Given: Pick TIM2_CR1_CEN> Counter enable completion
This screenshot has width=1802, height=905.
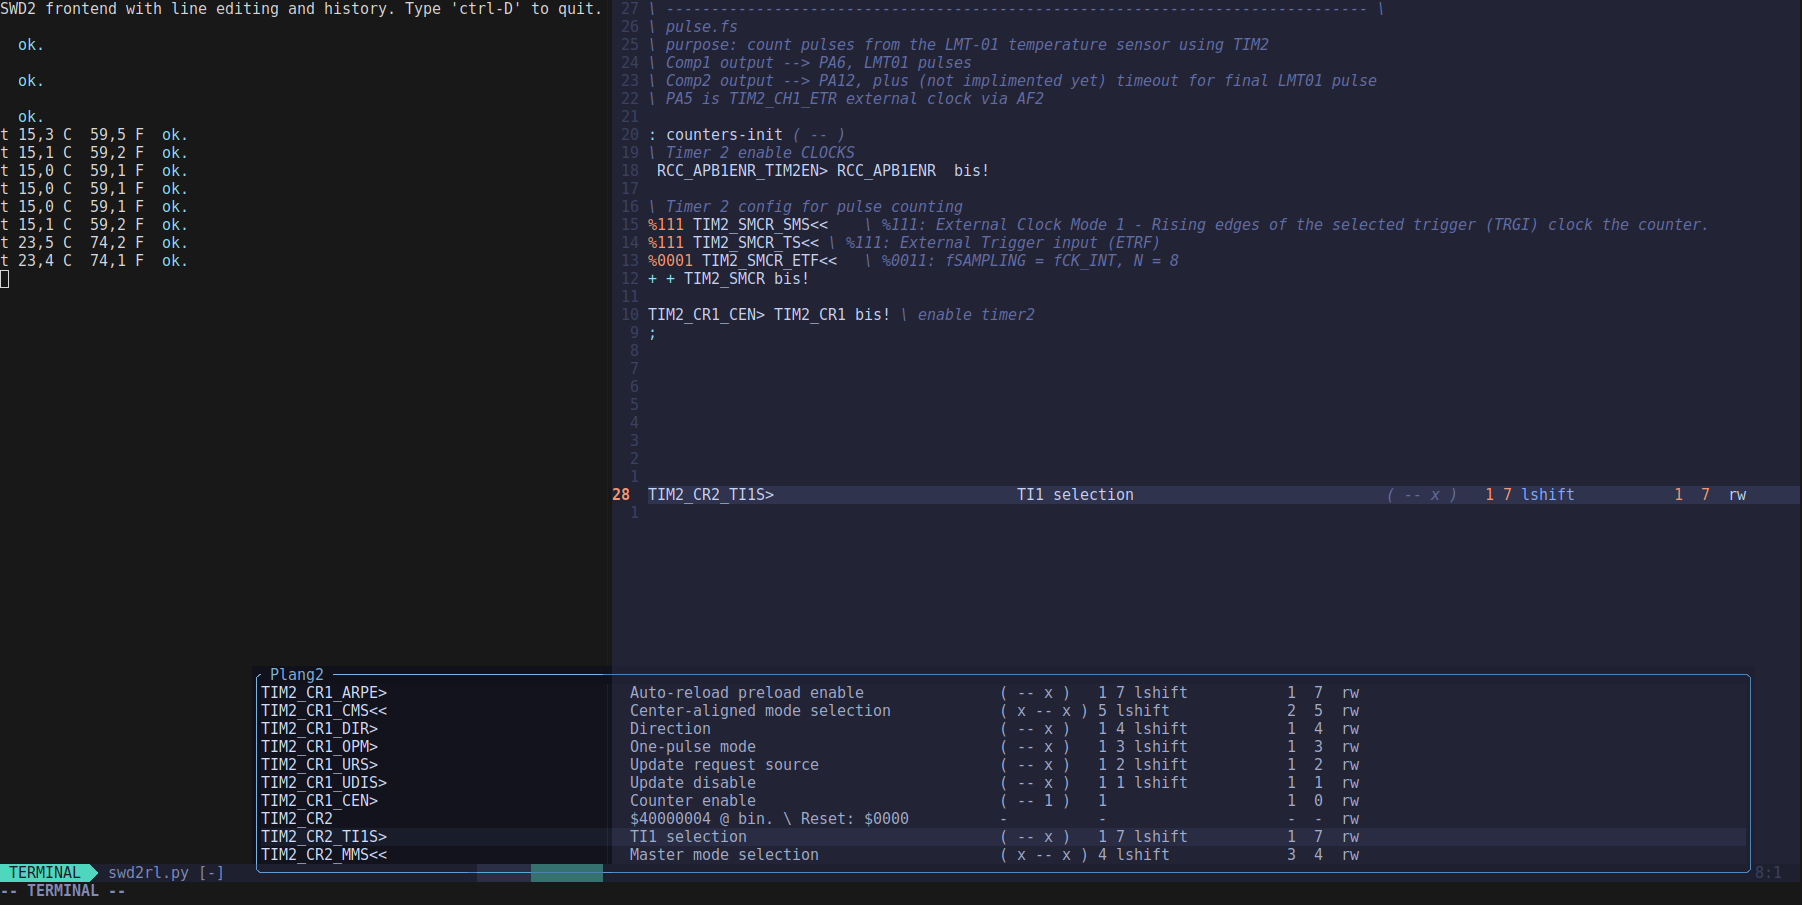Looking at the screenshot, I should [320, 801].
